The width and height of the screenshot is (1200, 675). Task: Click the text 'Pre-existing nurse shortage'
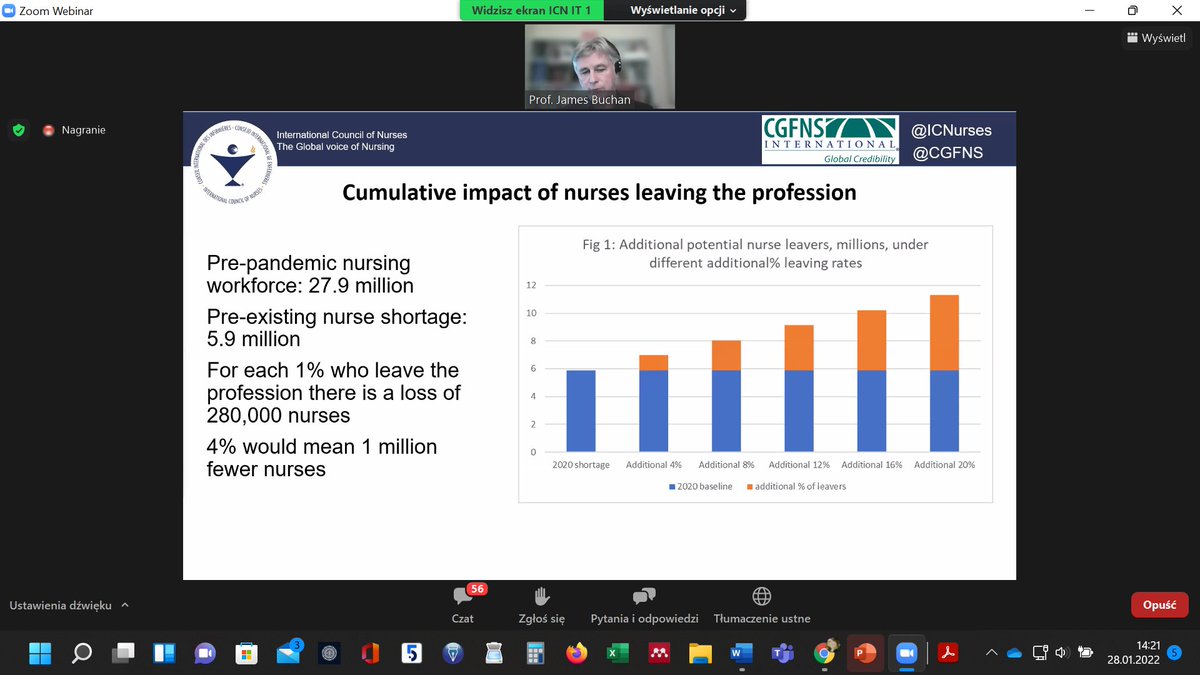337,317
